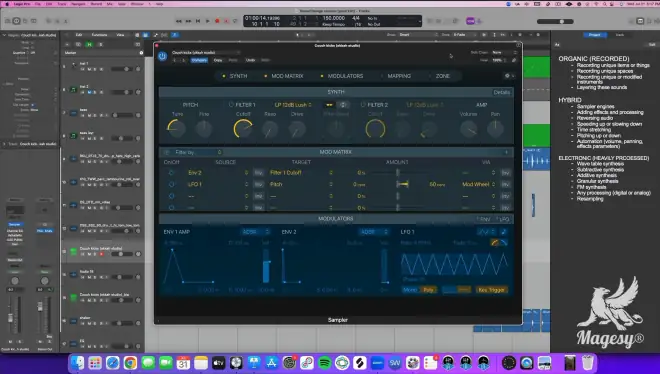This screenshot has width=660, height=374.
Task: Open the Filter 1 type LP 12dB Lush dropdown
Action: point(293,105)
